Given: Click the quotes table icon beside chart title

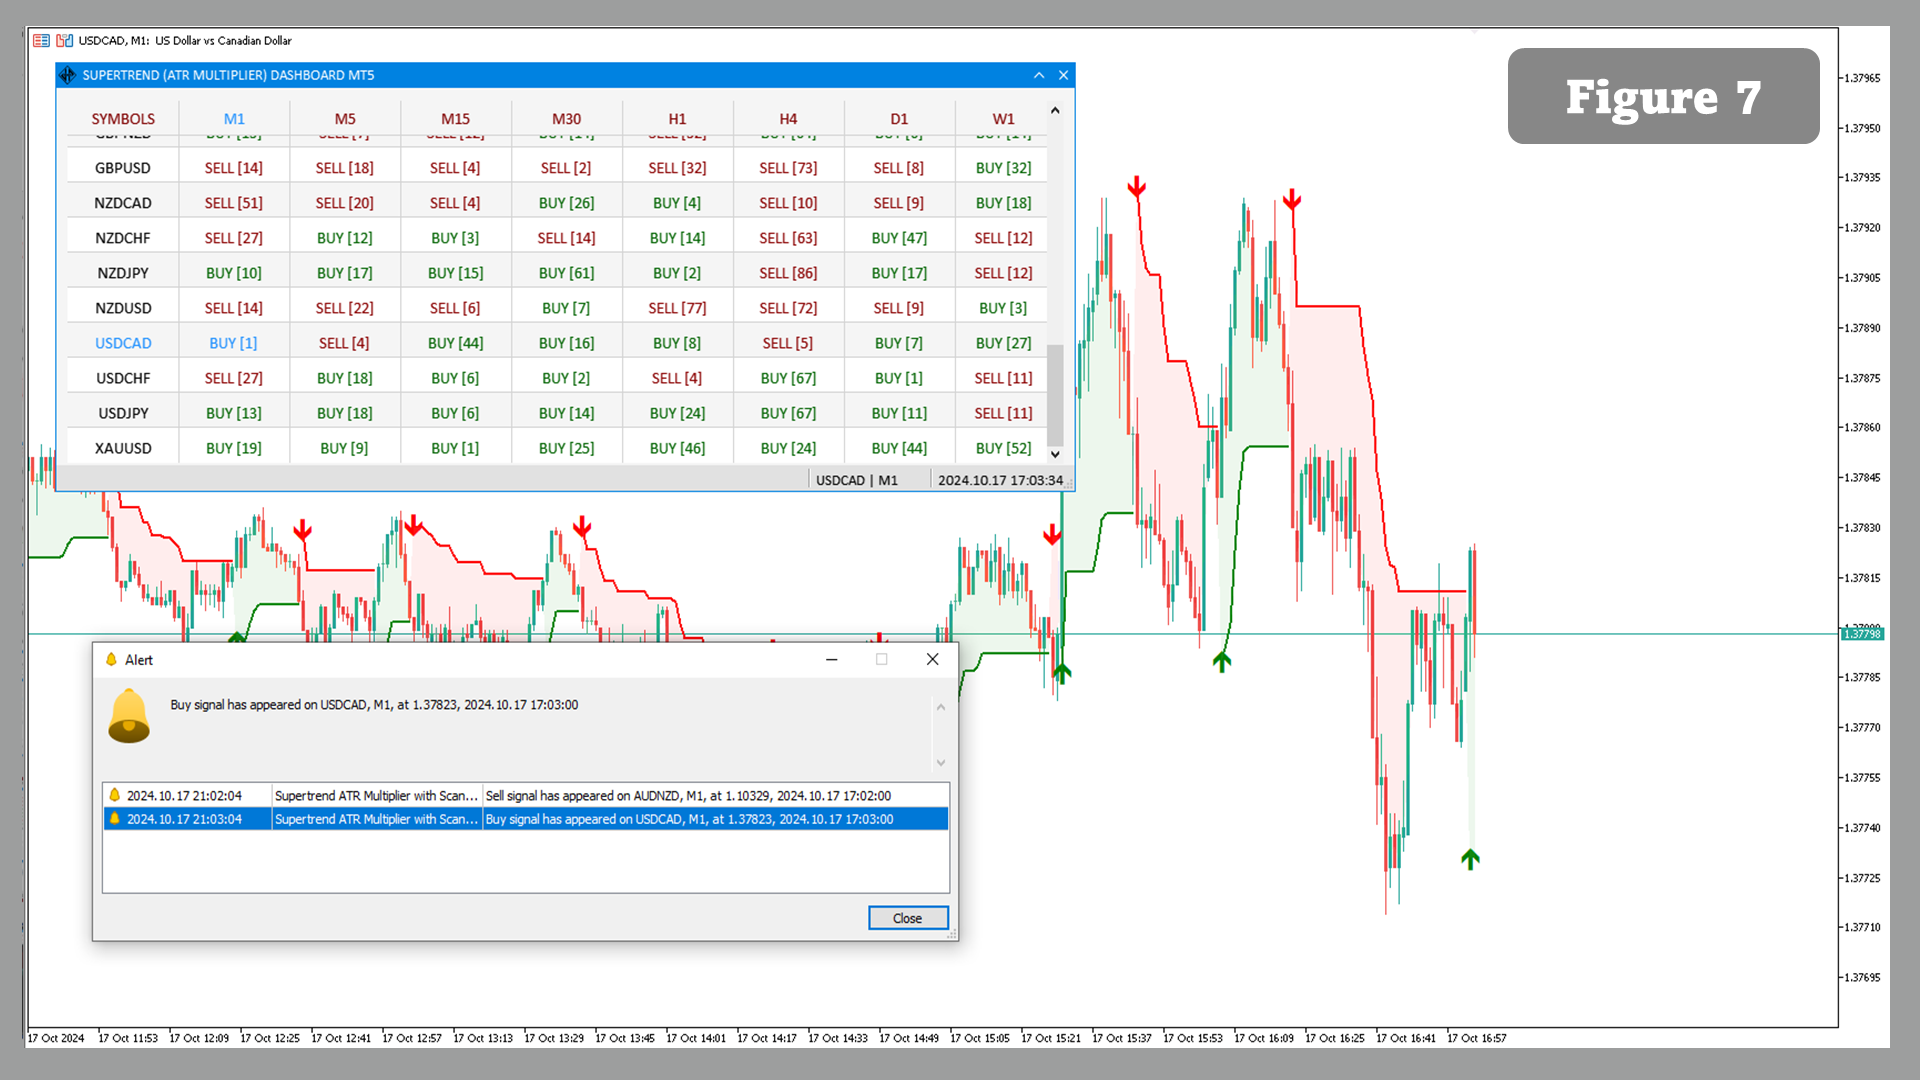Looking at the screenshot, I should click(41, 40).
